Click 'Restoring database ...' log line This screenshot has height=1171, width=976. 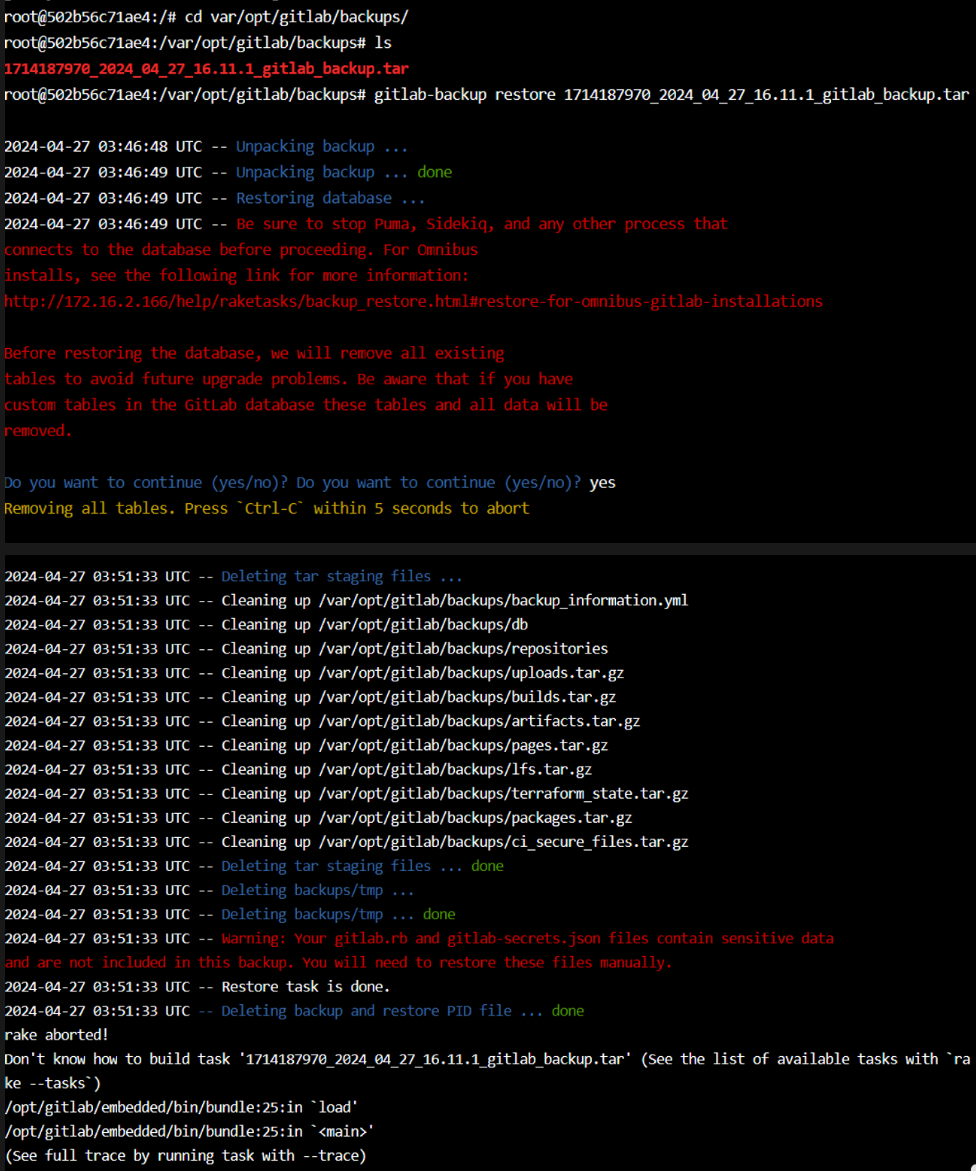(x=214, y=198)
